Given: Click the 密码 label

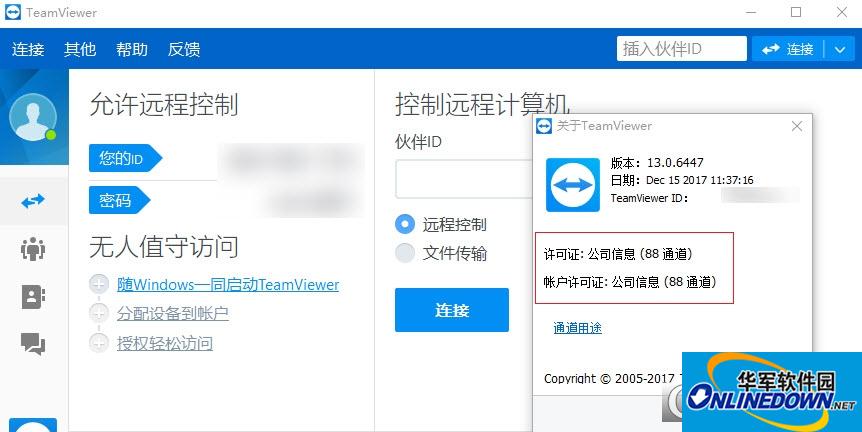Looking at the screenshot, I should coord(119,200).
